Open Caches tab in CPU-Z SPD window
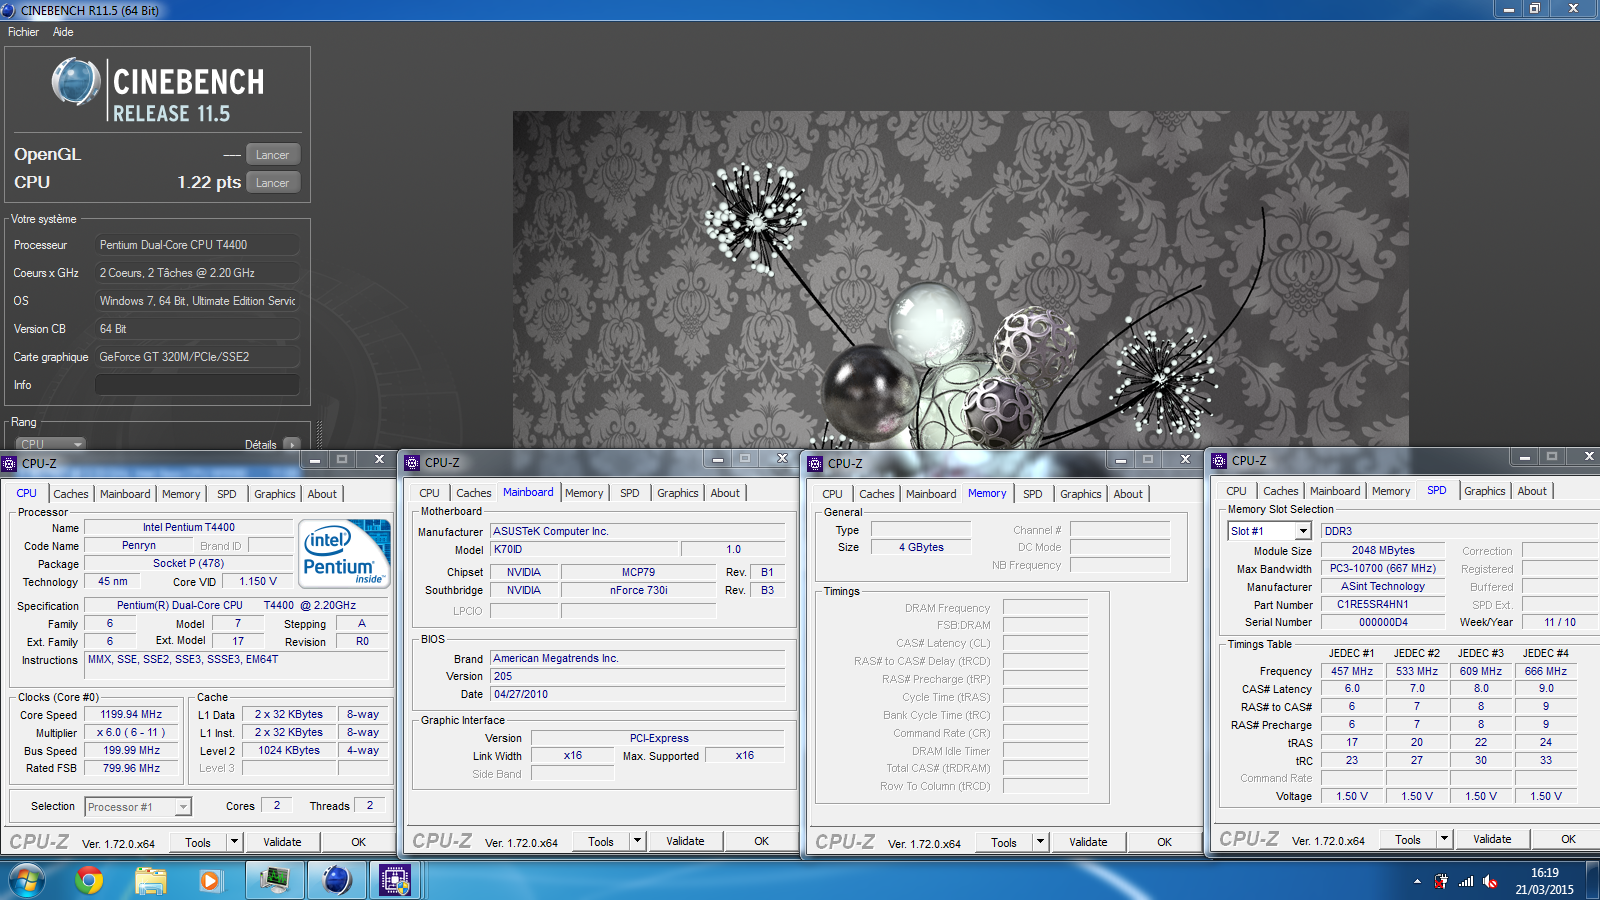This screenshot has height=900, width=1600. pos(1281,491)
